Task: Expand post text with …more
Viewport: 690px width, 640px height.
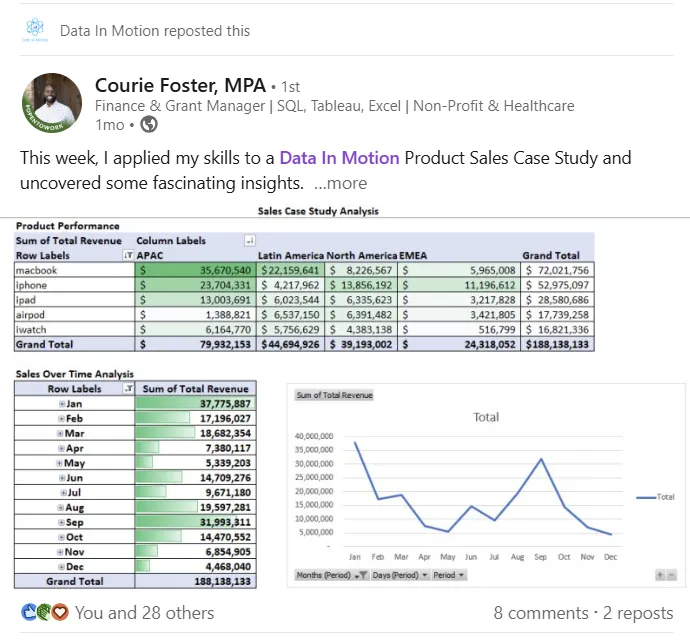Action: click(x=340, y=183)
